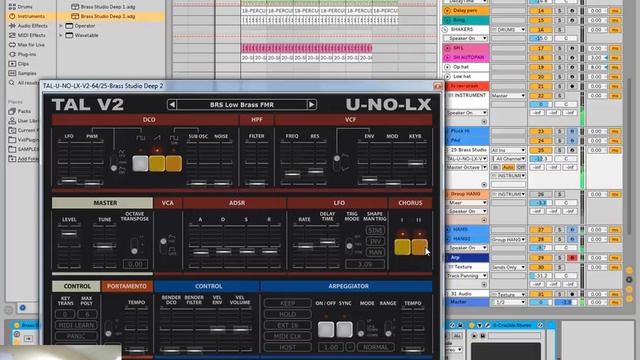Select the pink clip on SH L track
This screenshot has height=360, width=640.
[x=307, y=48]
